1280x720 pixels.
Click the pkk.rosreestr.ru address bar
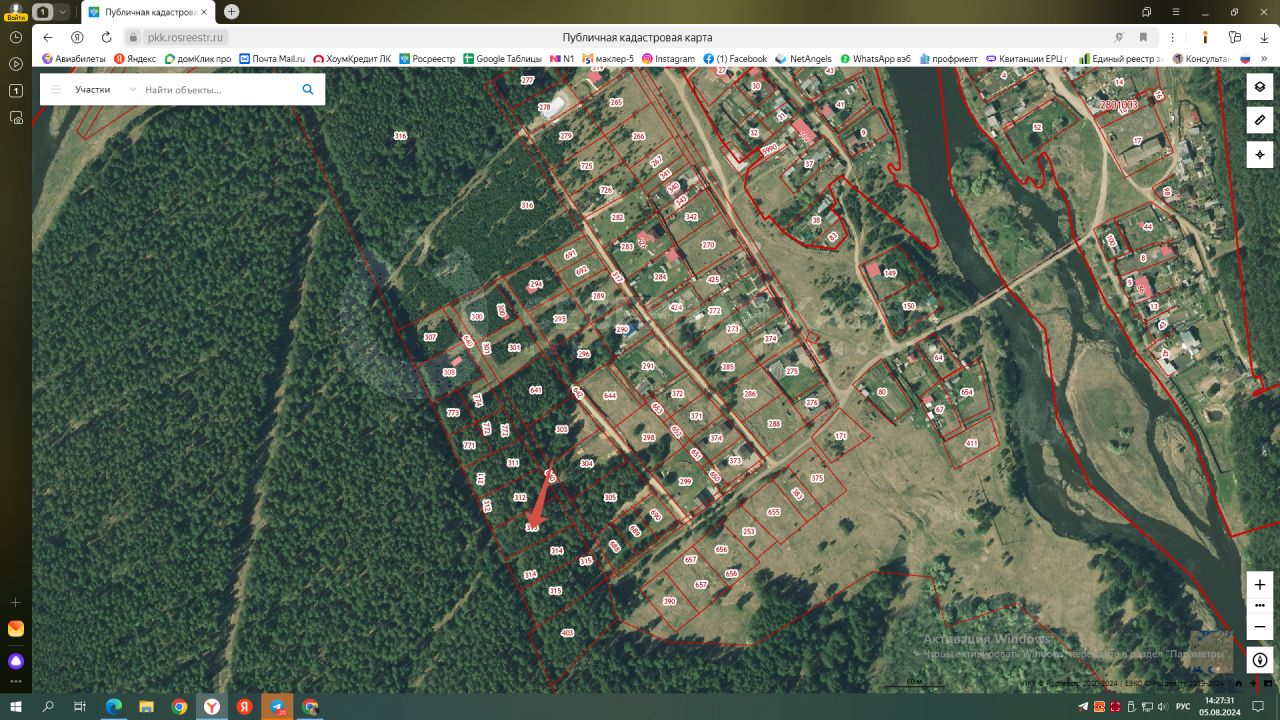pos(187,37)
